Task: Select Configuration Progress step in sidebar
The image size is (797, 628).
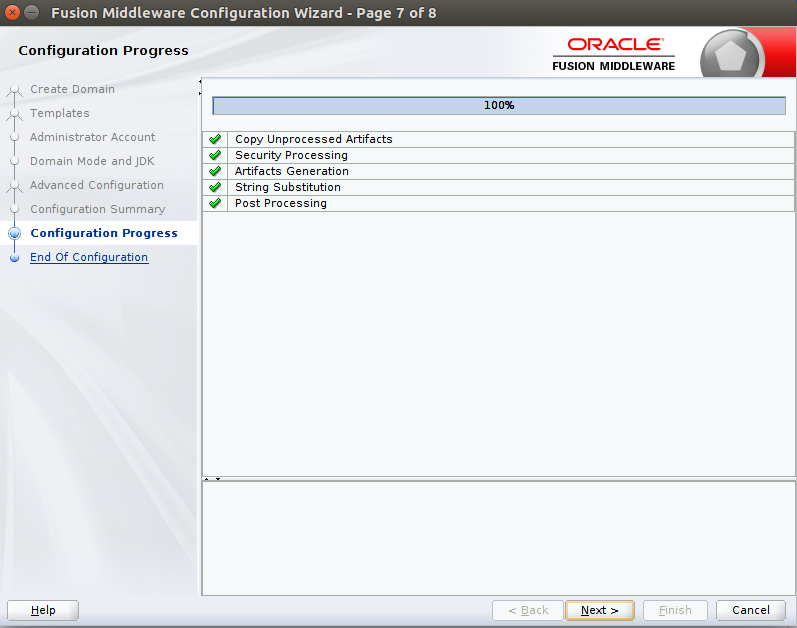Action: click(x=104, y=233)
